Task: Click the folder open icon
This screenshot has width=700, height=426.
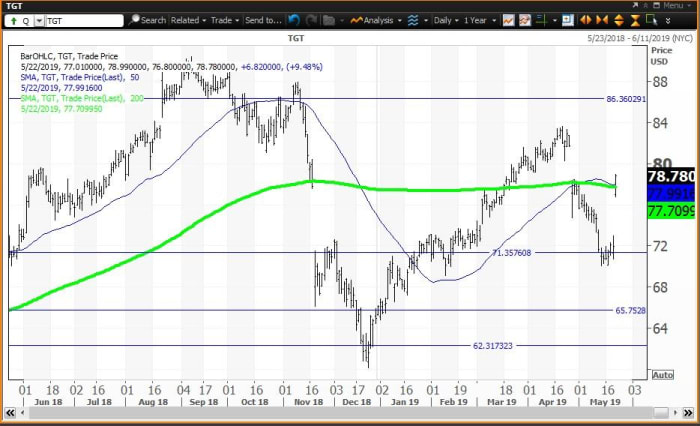Action: coord(329,20)
